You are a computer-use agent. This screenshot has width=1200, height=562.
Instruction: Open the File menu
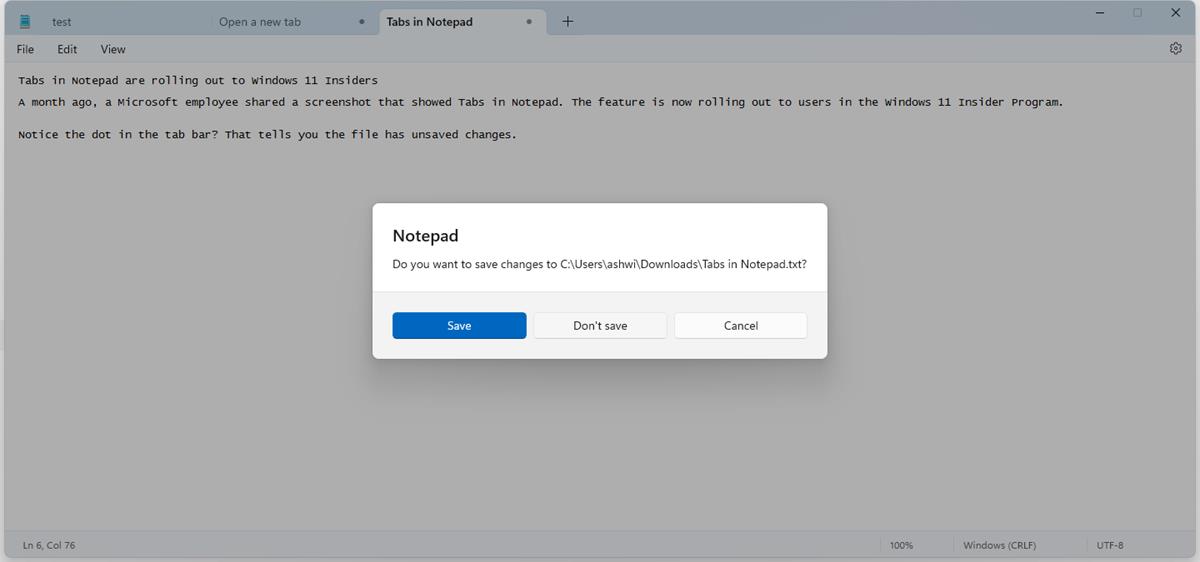(x=25, y=49)
